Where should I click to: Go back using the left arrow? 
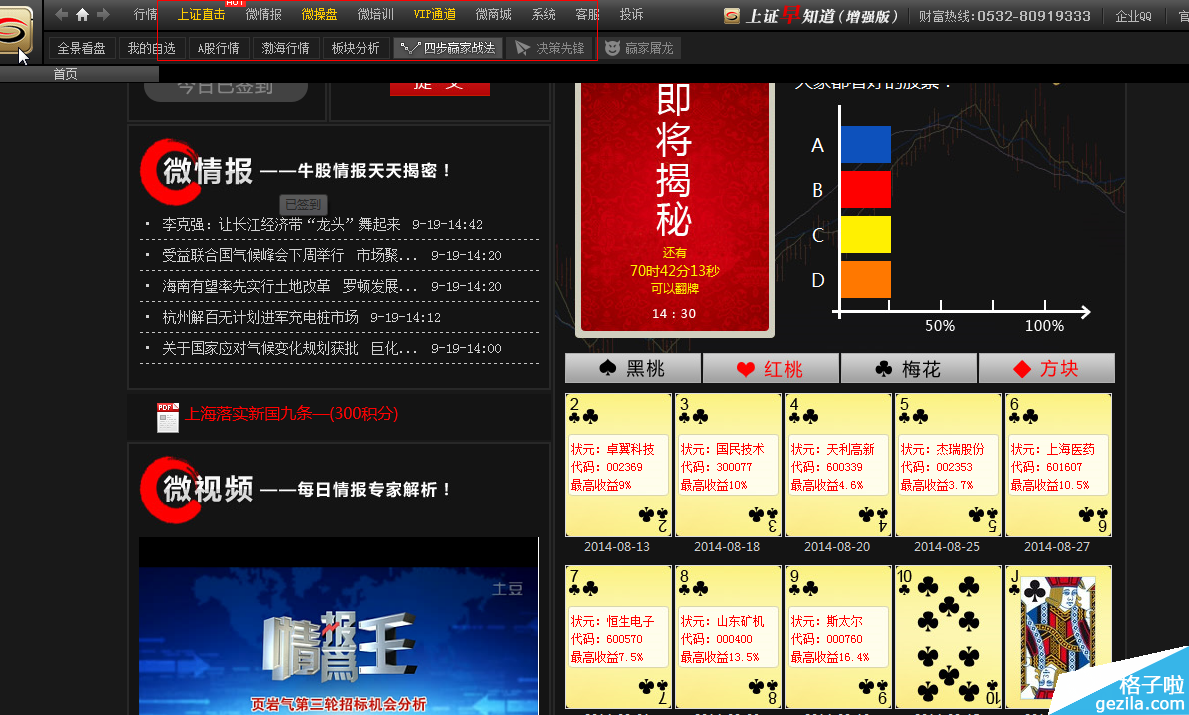coord(62,15)
